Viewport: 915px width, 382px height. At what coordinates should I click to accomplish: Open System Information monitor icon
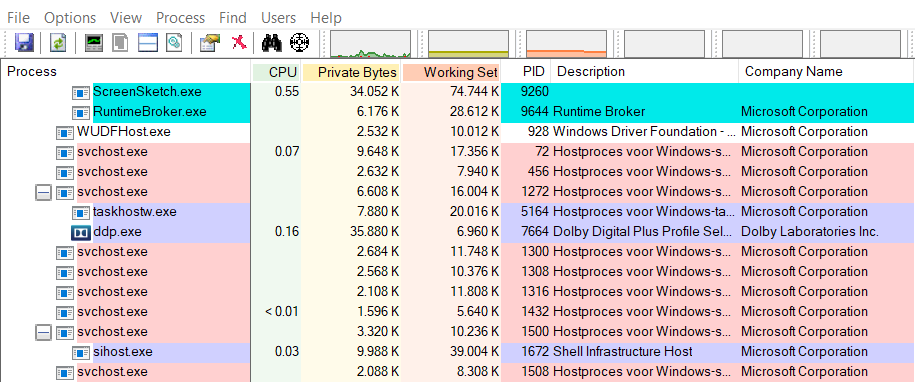pos(93,43)
